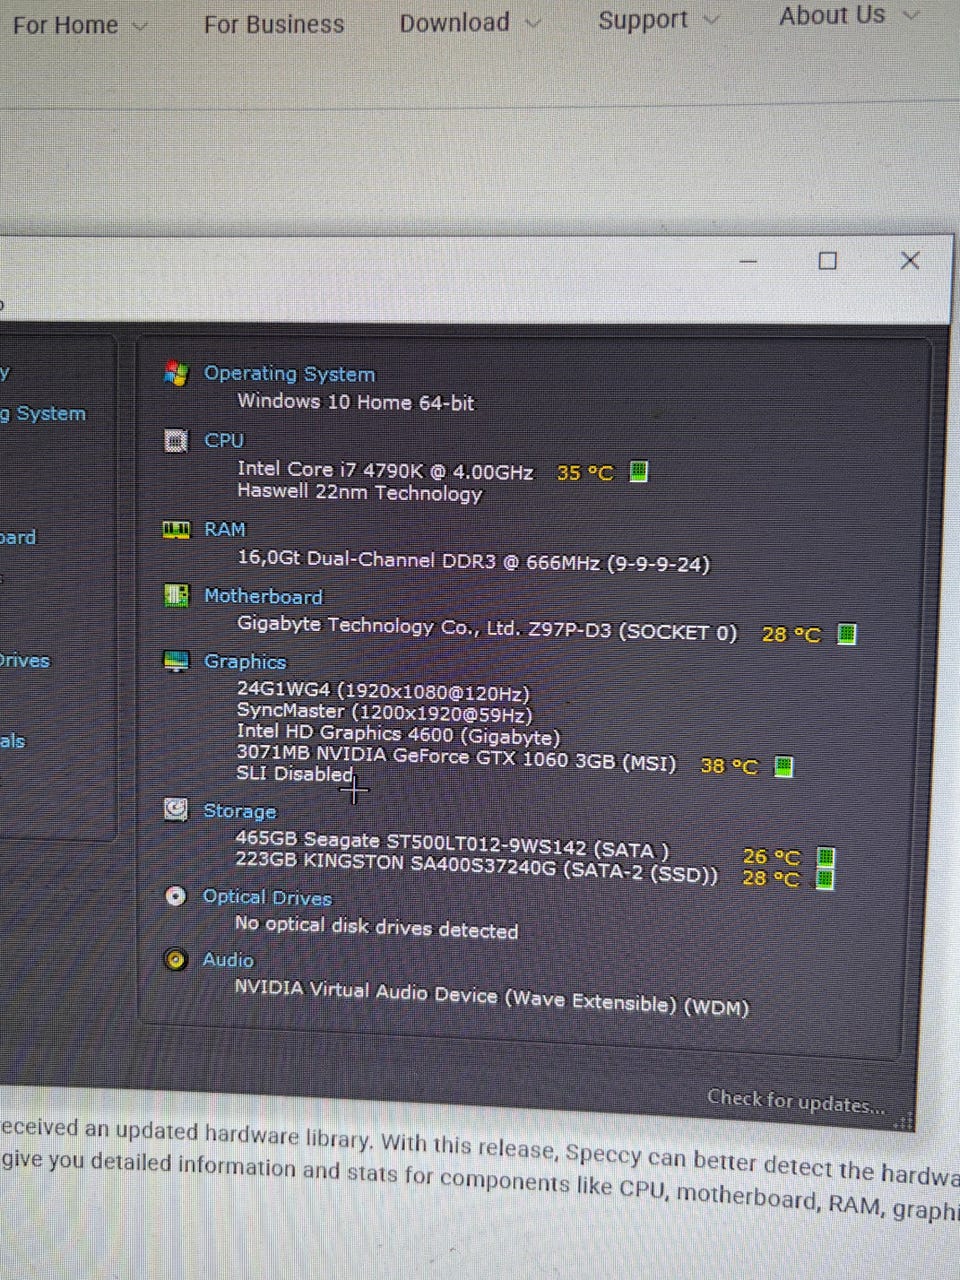Viewport: 960px width, 1280px height.
Task: Click SyncMaster monitor entry
Action: 384,713
